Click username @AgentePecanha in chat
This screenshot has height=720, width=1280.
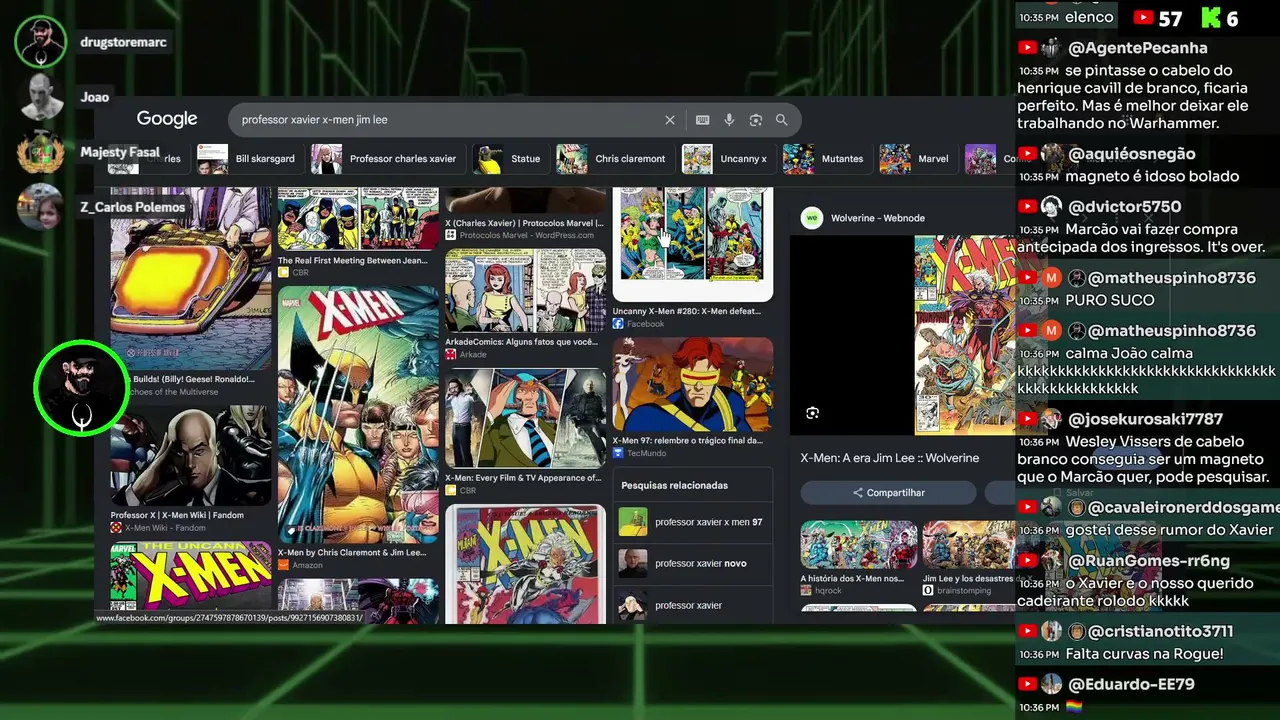click(1138, 48)
